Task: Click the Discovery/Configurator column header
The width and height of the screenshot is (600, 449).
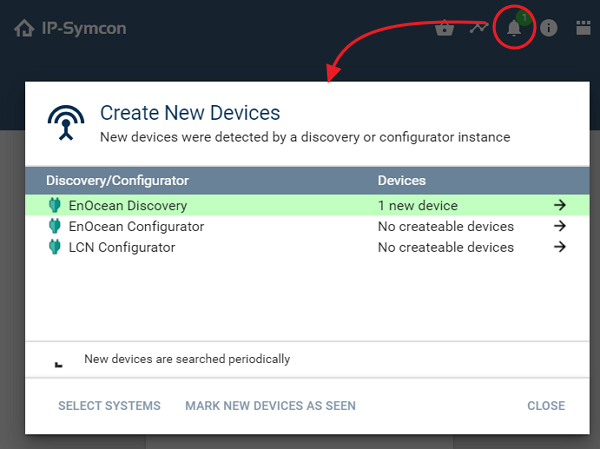Action: 117,181
